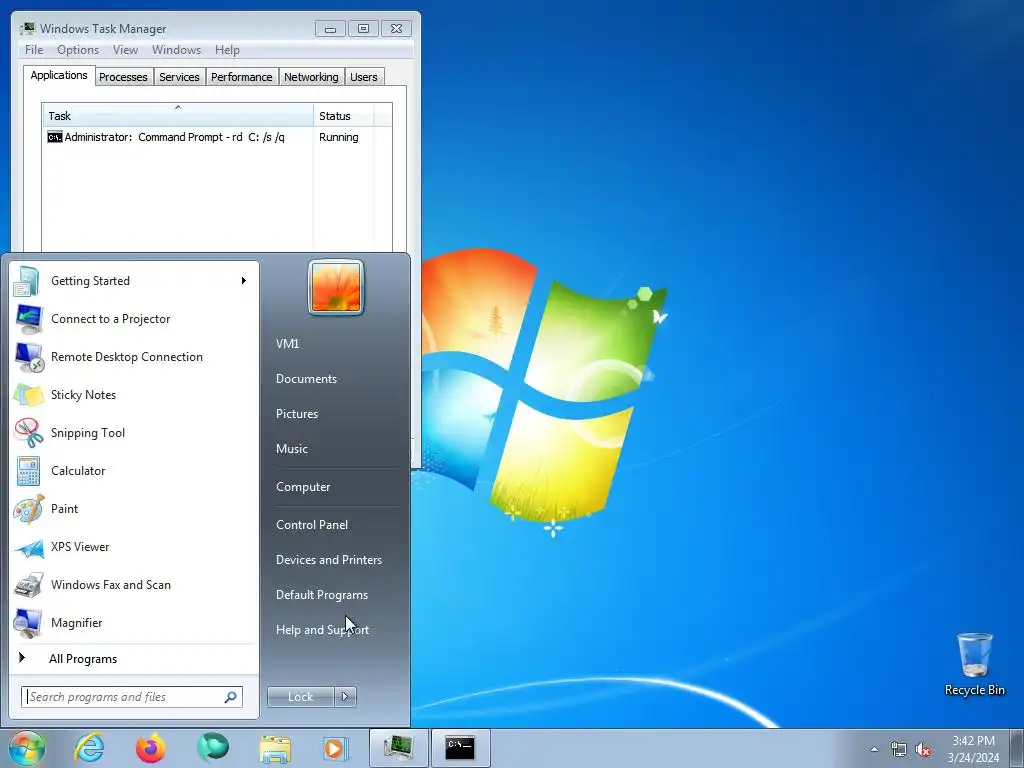The image size is (1024, 768).
Task: Open Windows Explorer folder on taskbar
Action: coord(275,748)
